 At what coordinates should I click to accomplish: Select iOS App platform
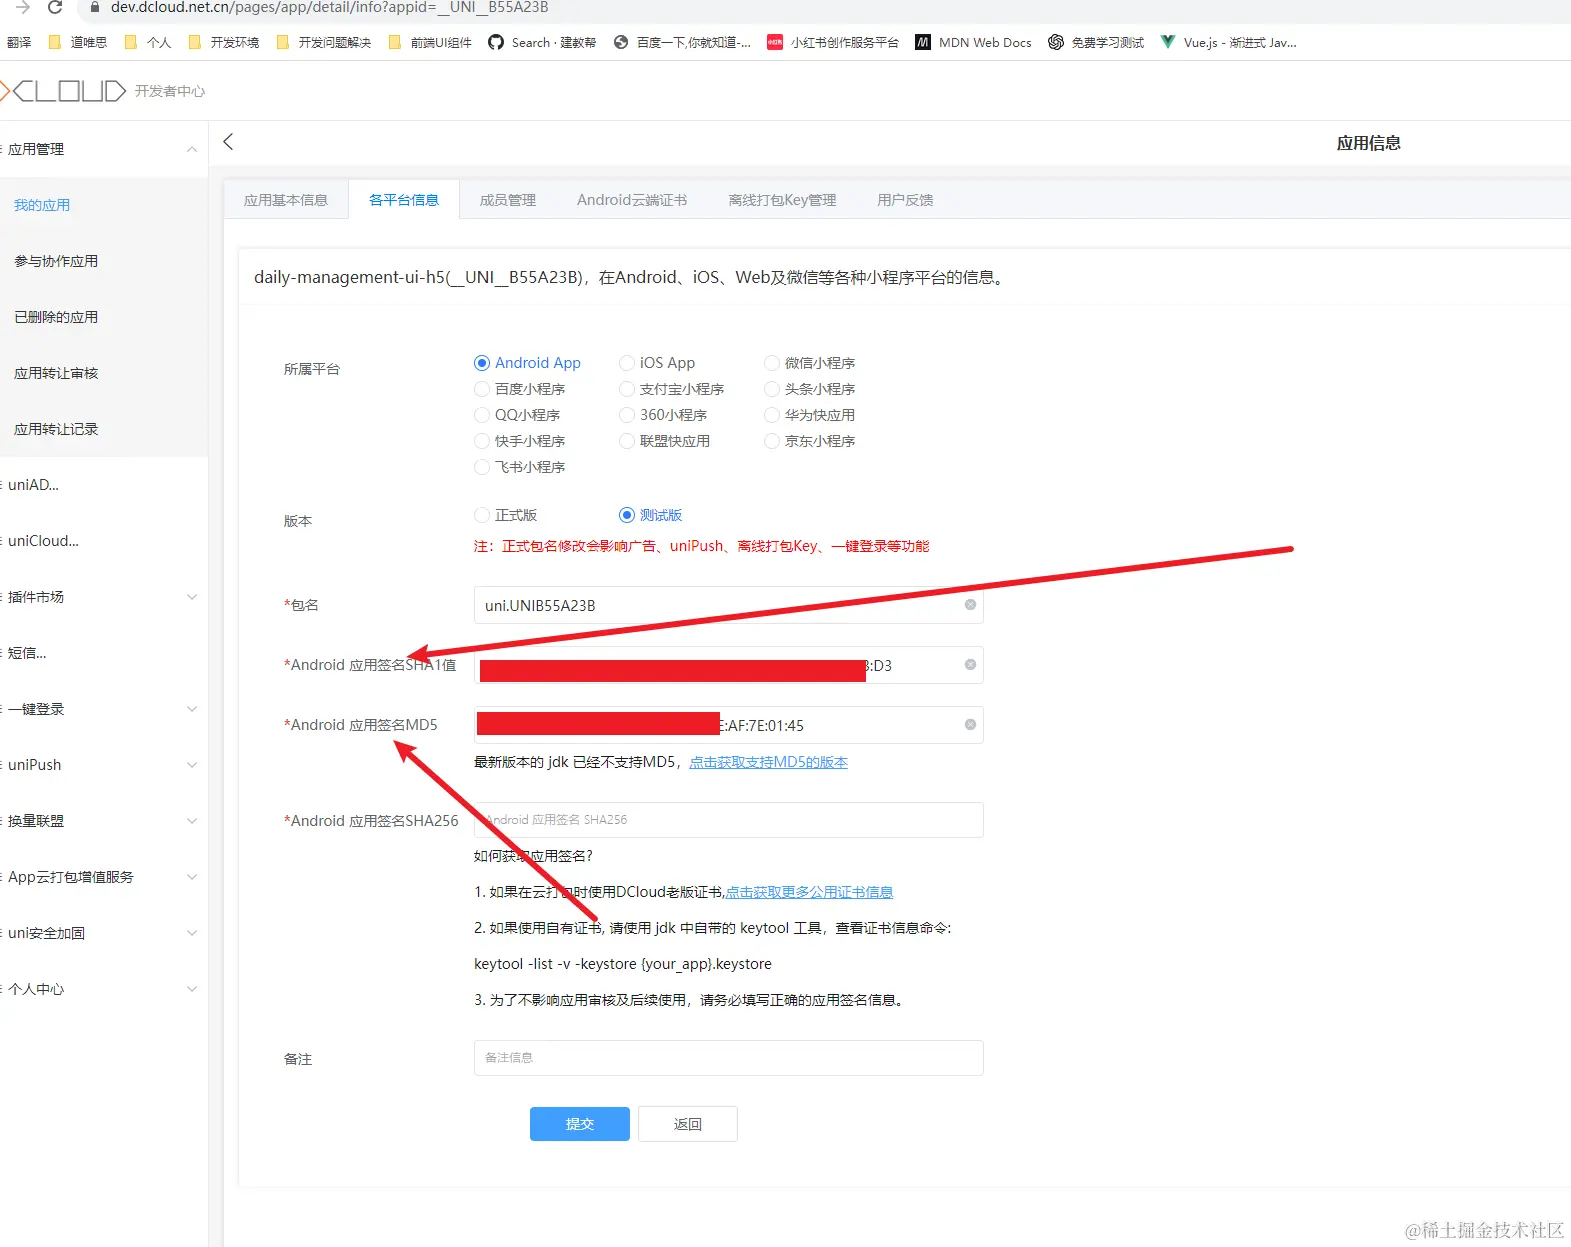(x=657, y=363)
